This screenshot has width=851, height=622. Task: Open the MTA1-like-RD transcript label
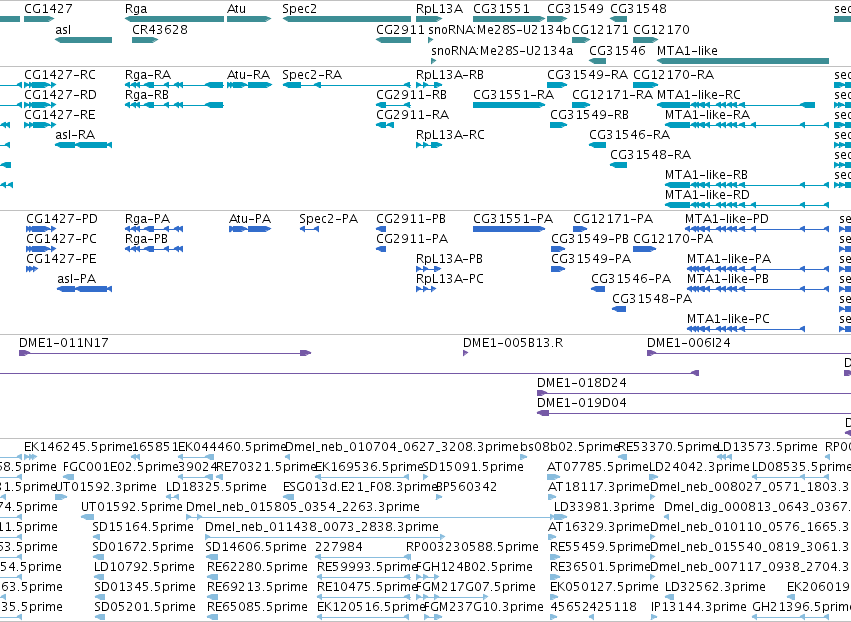tap(707, 195)
